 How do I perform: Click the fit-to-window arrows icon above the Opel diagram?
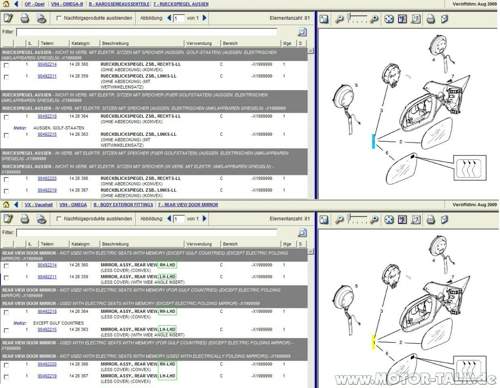[389, 19]
